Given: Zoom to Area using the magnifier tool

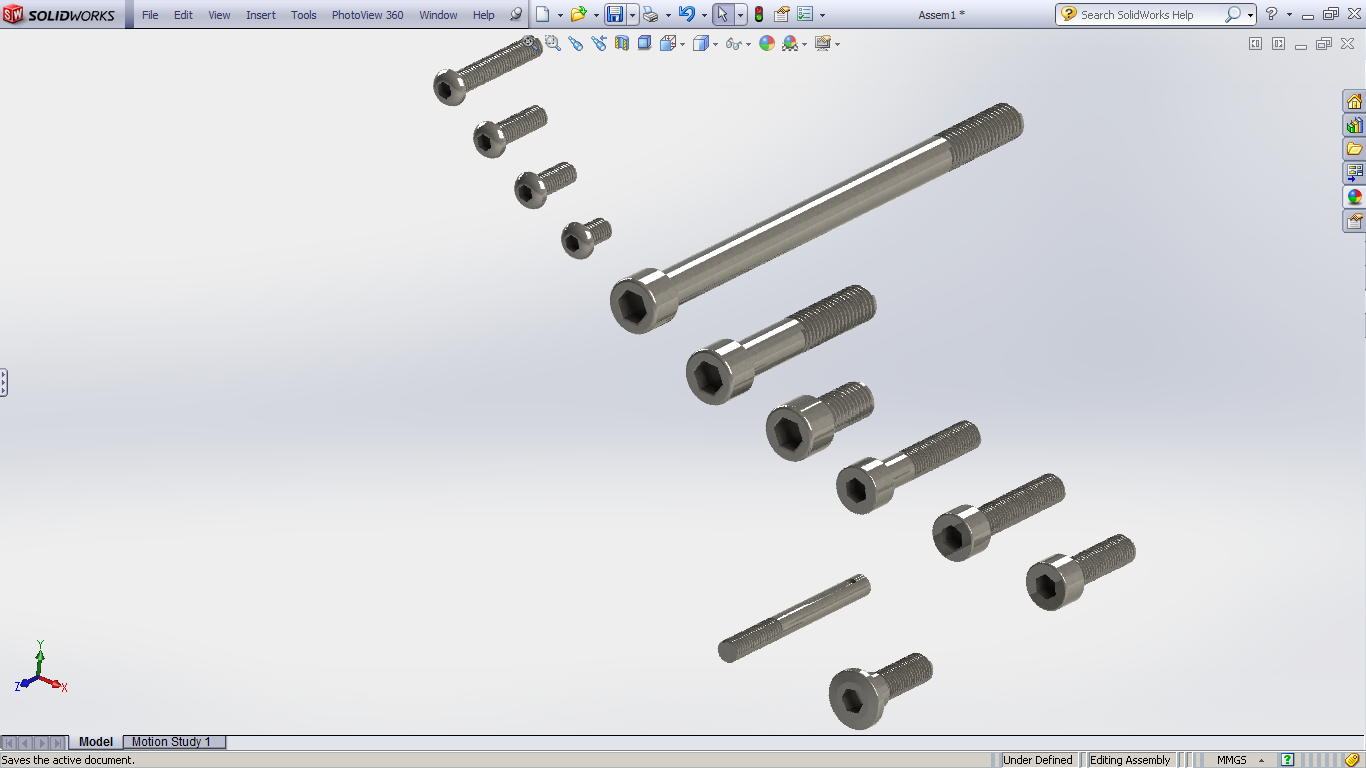Looking at the screenshot, I should pyautogui.click(x=552, y=43).
